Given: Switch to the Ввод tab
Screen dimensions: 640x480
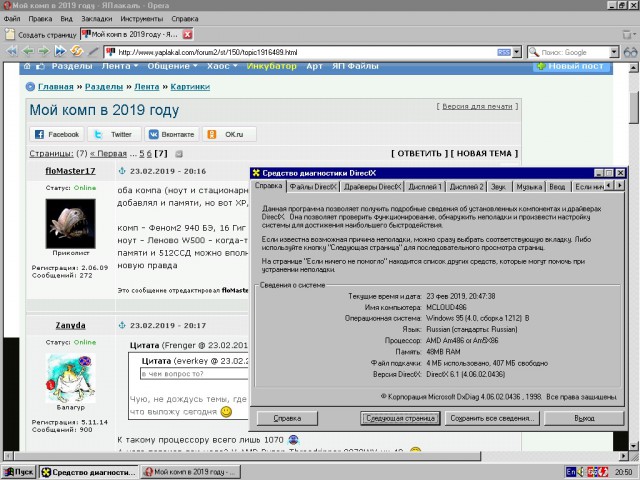Looking at the screenshot, I should click(x=557, y=187).
